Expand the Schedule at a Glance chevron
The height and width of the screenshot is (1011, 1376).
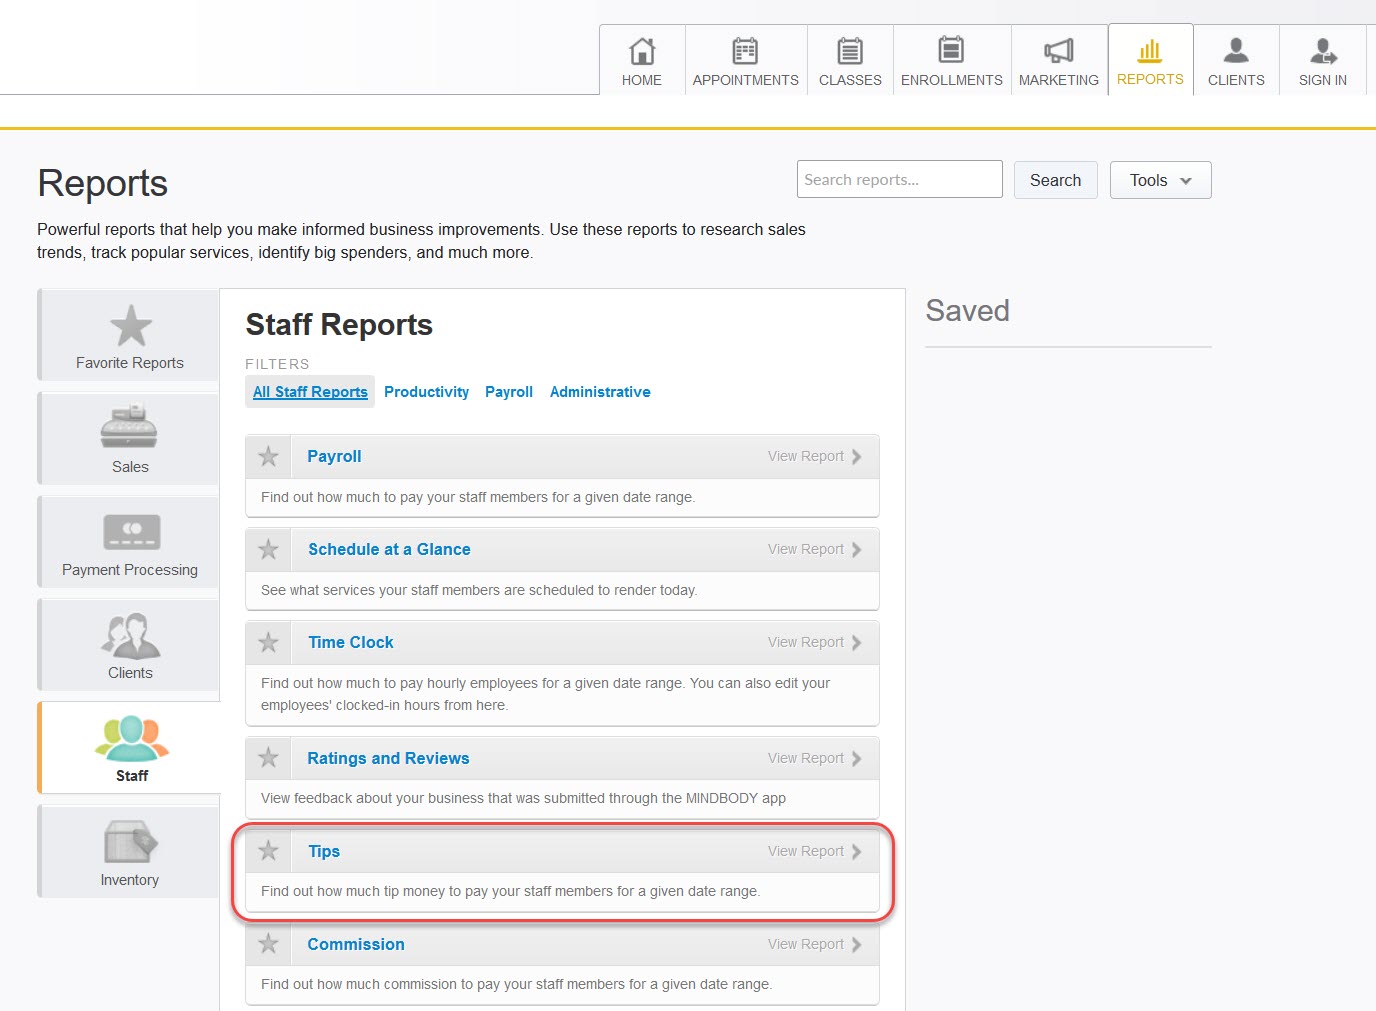tap(856, 549)
